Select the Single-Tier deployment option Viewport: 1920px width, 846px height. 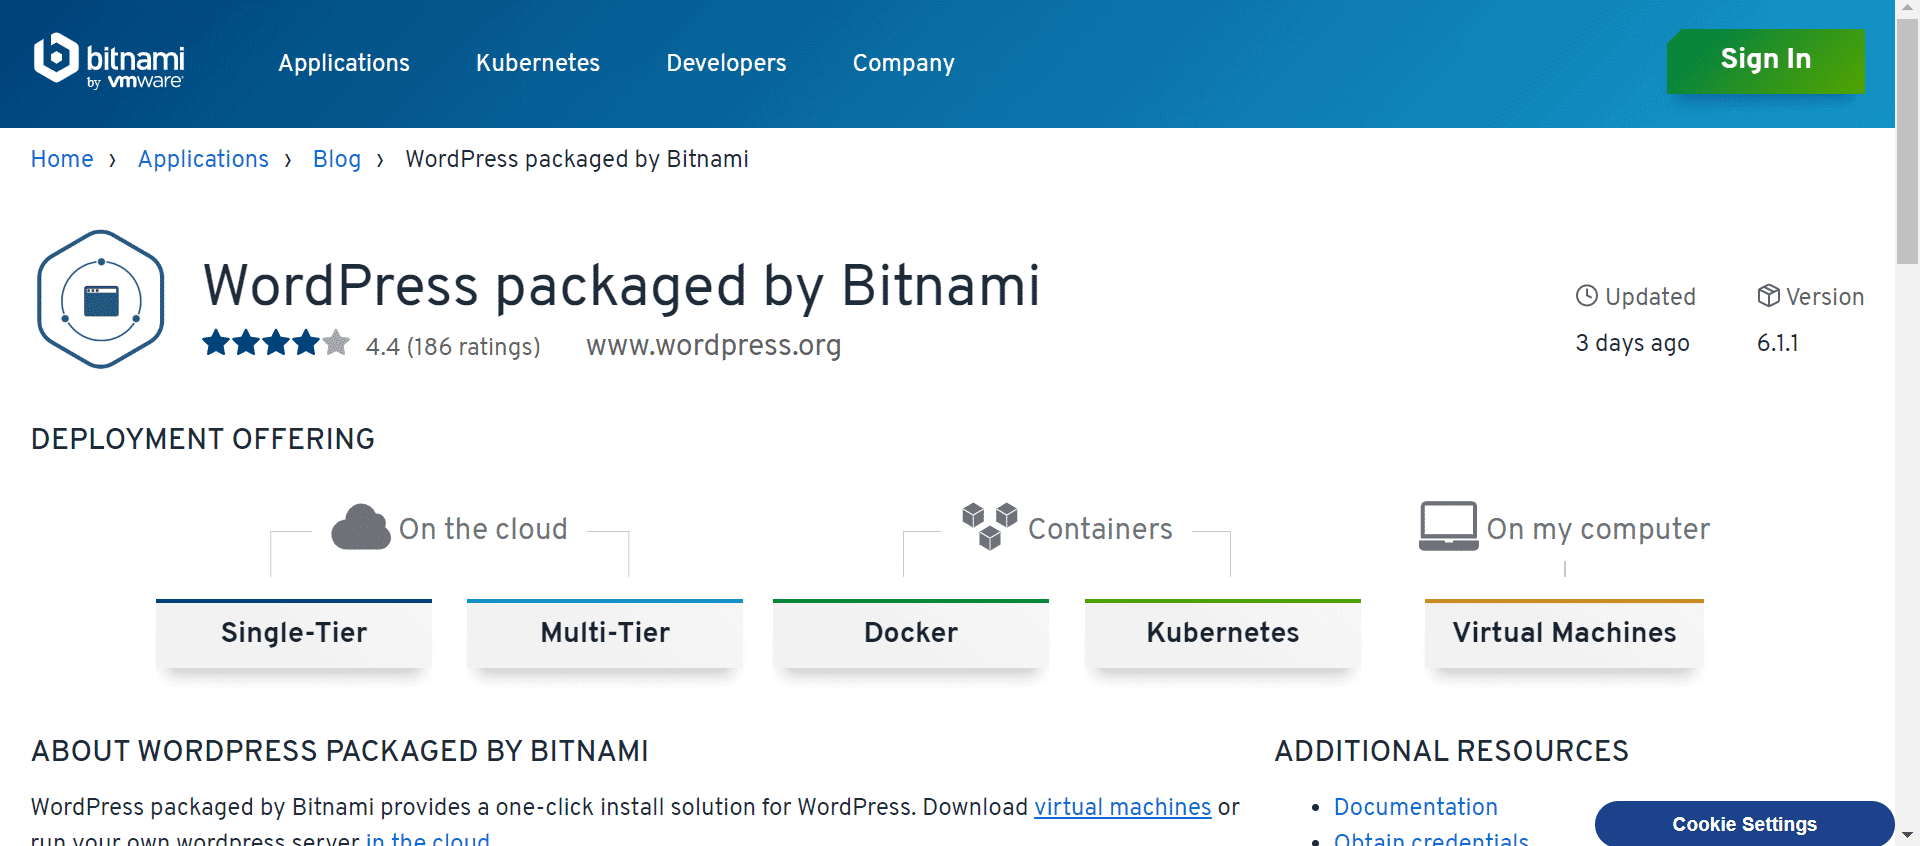(x=294, y=633)
